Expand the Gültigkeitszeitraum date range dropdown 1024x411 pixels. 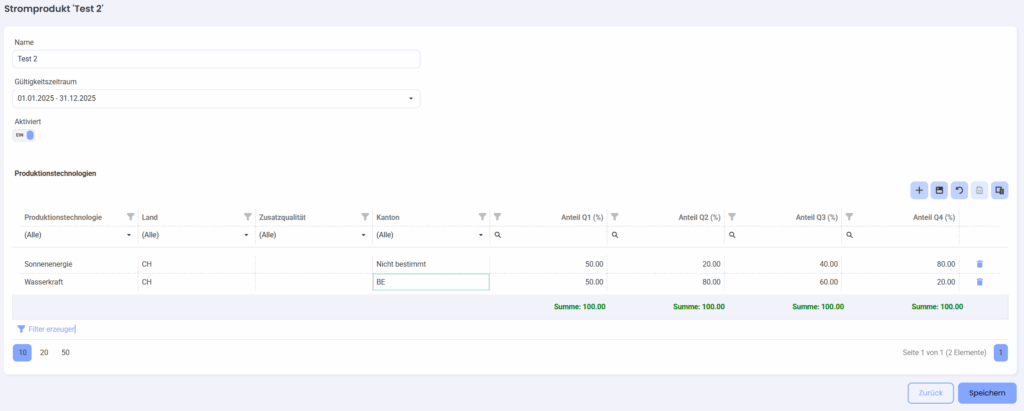[x=411, y=99]
